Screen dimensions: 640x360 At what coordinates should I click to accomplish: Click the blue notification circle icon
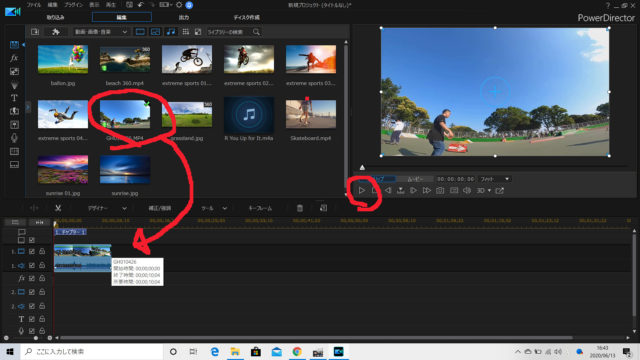(189, 5)
